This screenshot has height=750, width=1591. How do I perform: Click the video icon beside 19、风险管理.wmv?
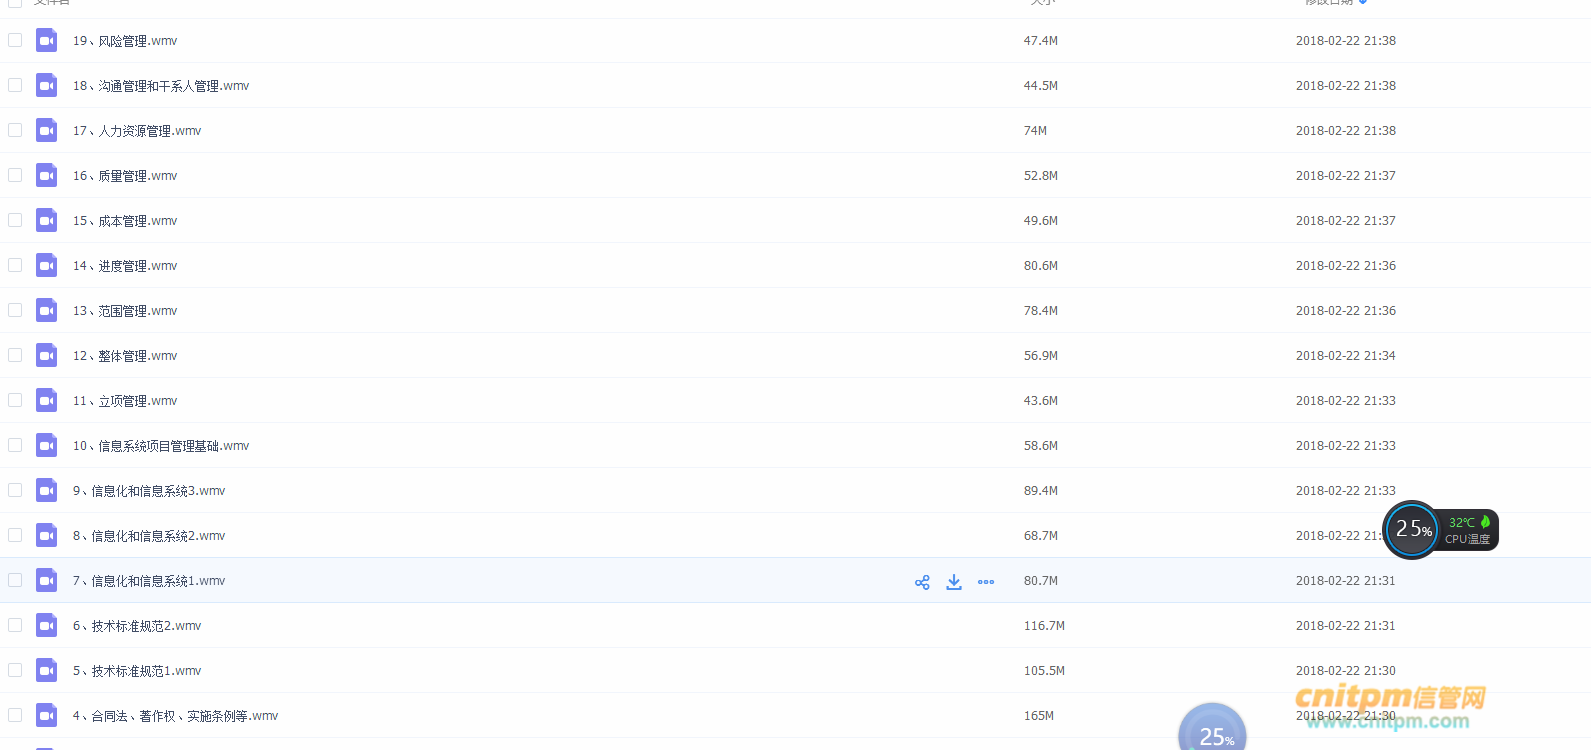tap(46, 41)
